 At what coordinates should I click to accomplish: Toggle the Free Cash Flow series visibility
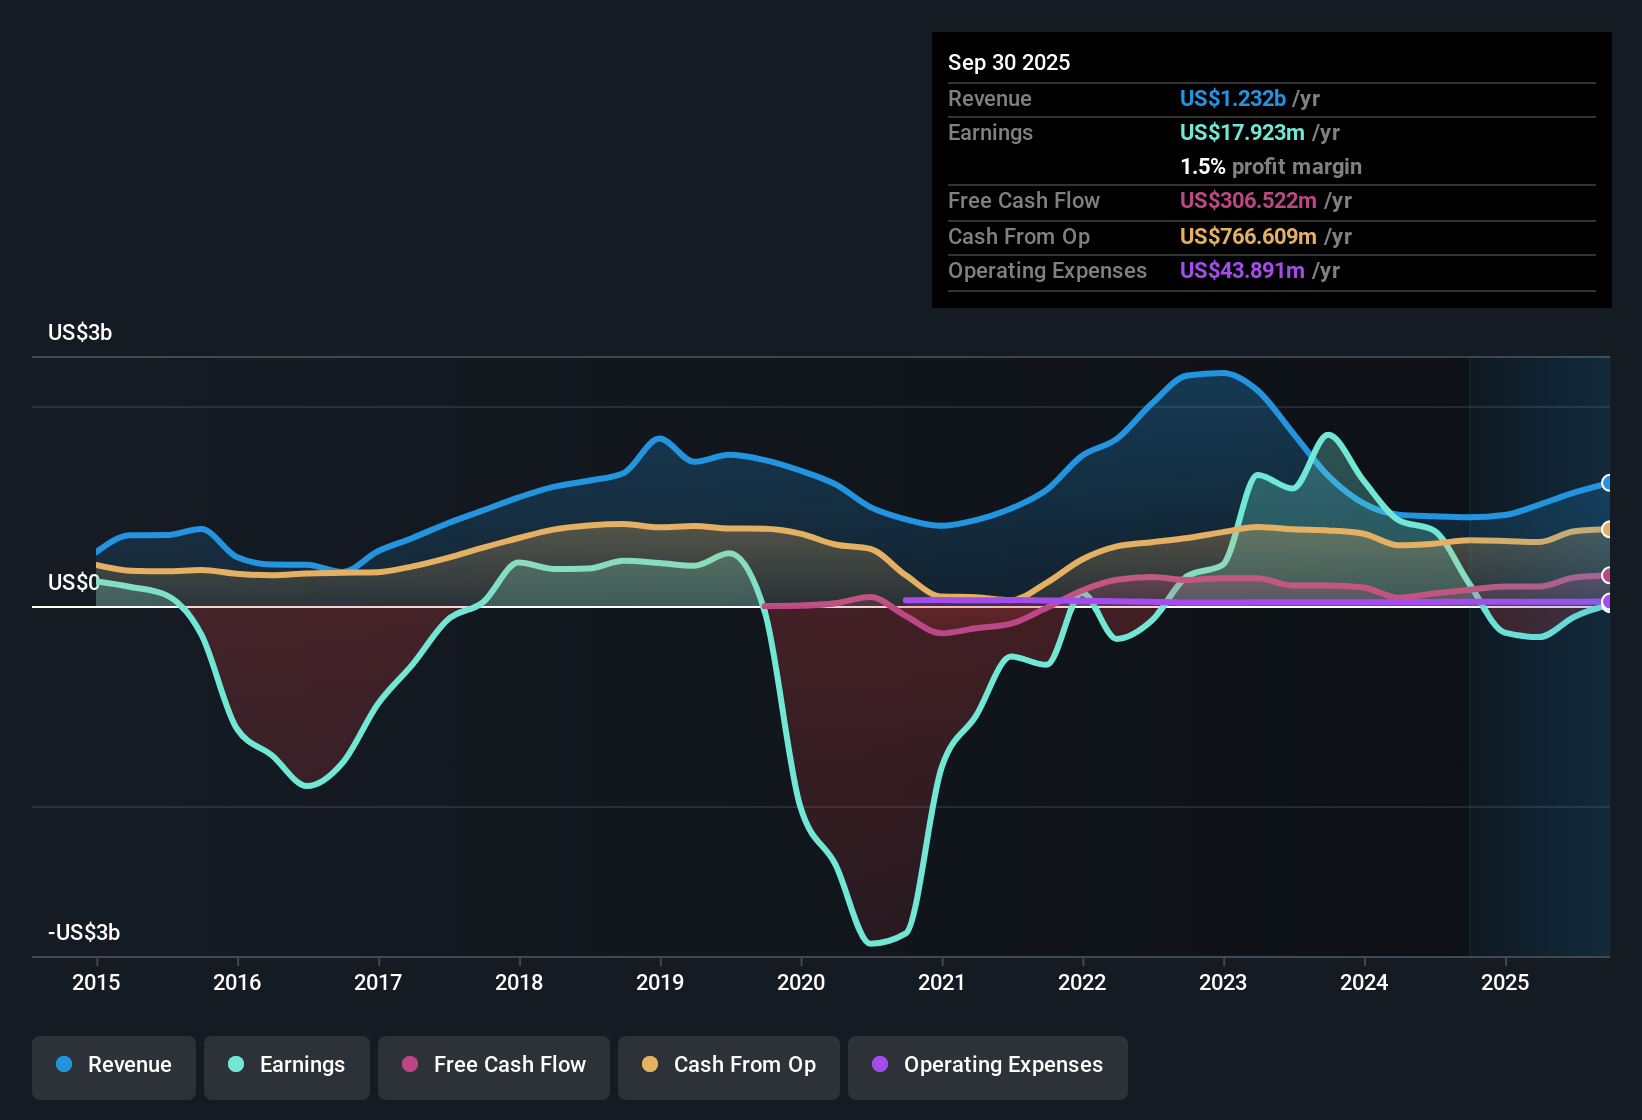click(x=493, y=1066)
